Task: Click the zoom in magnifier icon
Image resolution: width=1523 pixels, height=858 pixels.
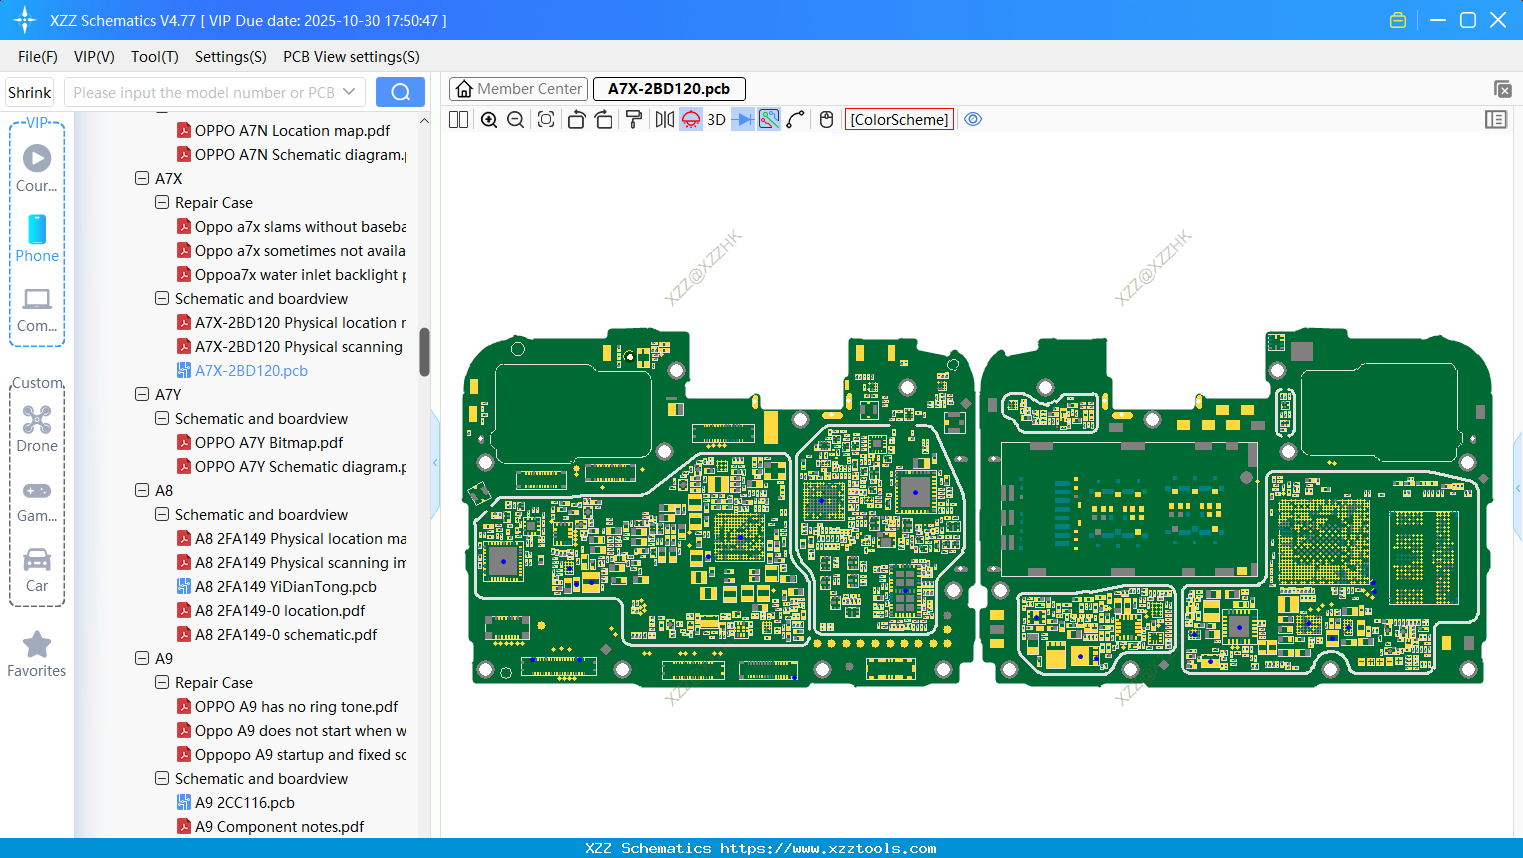Action: pos(489,120)
